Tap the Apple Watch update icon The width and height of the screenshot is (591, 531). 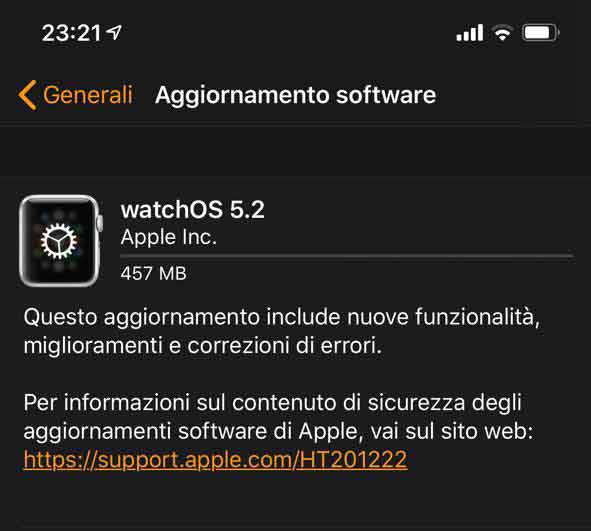coord(61,241)
